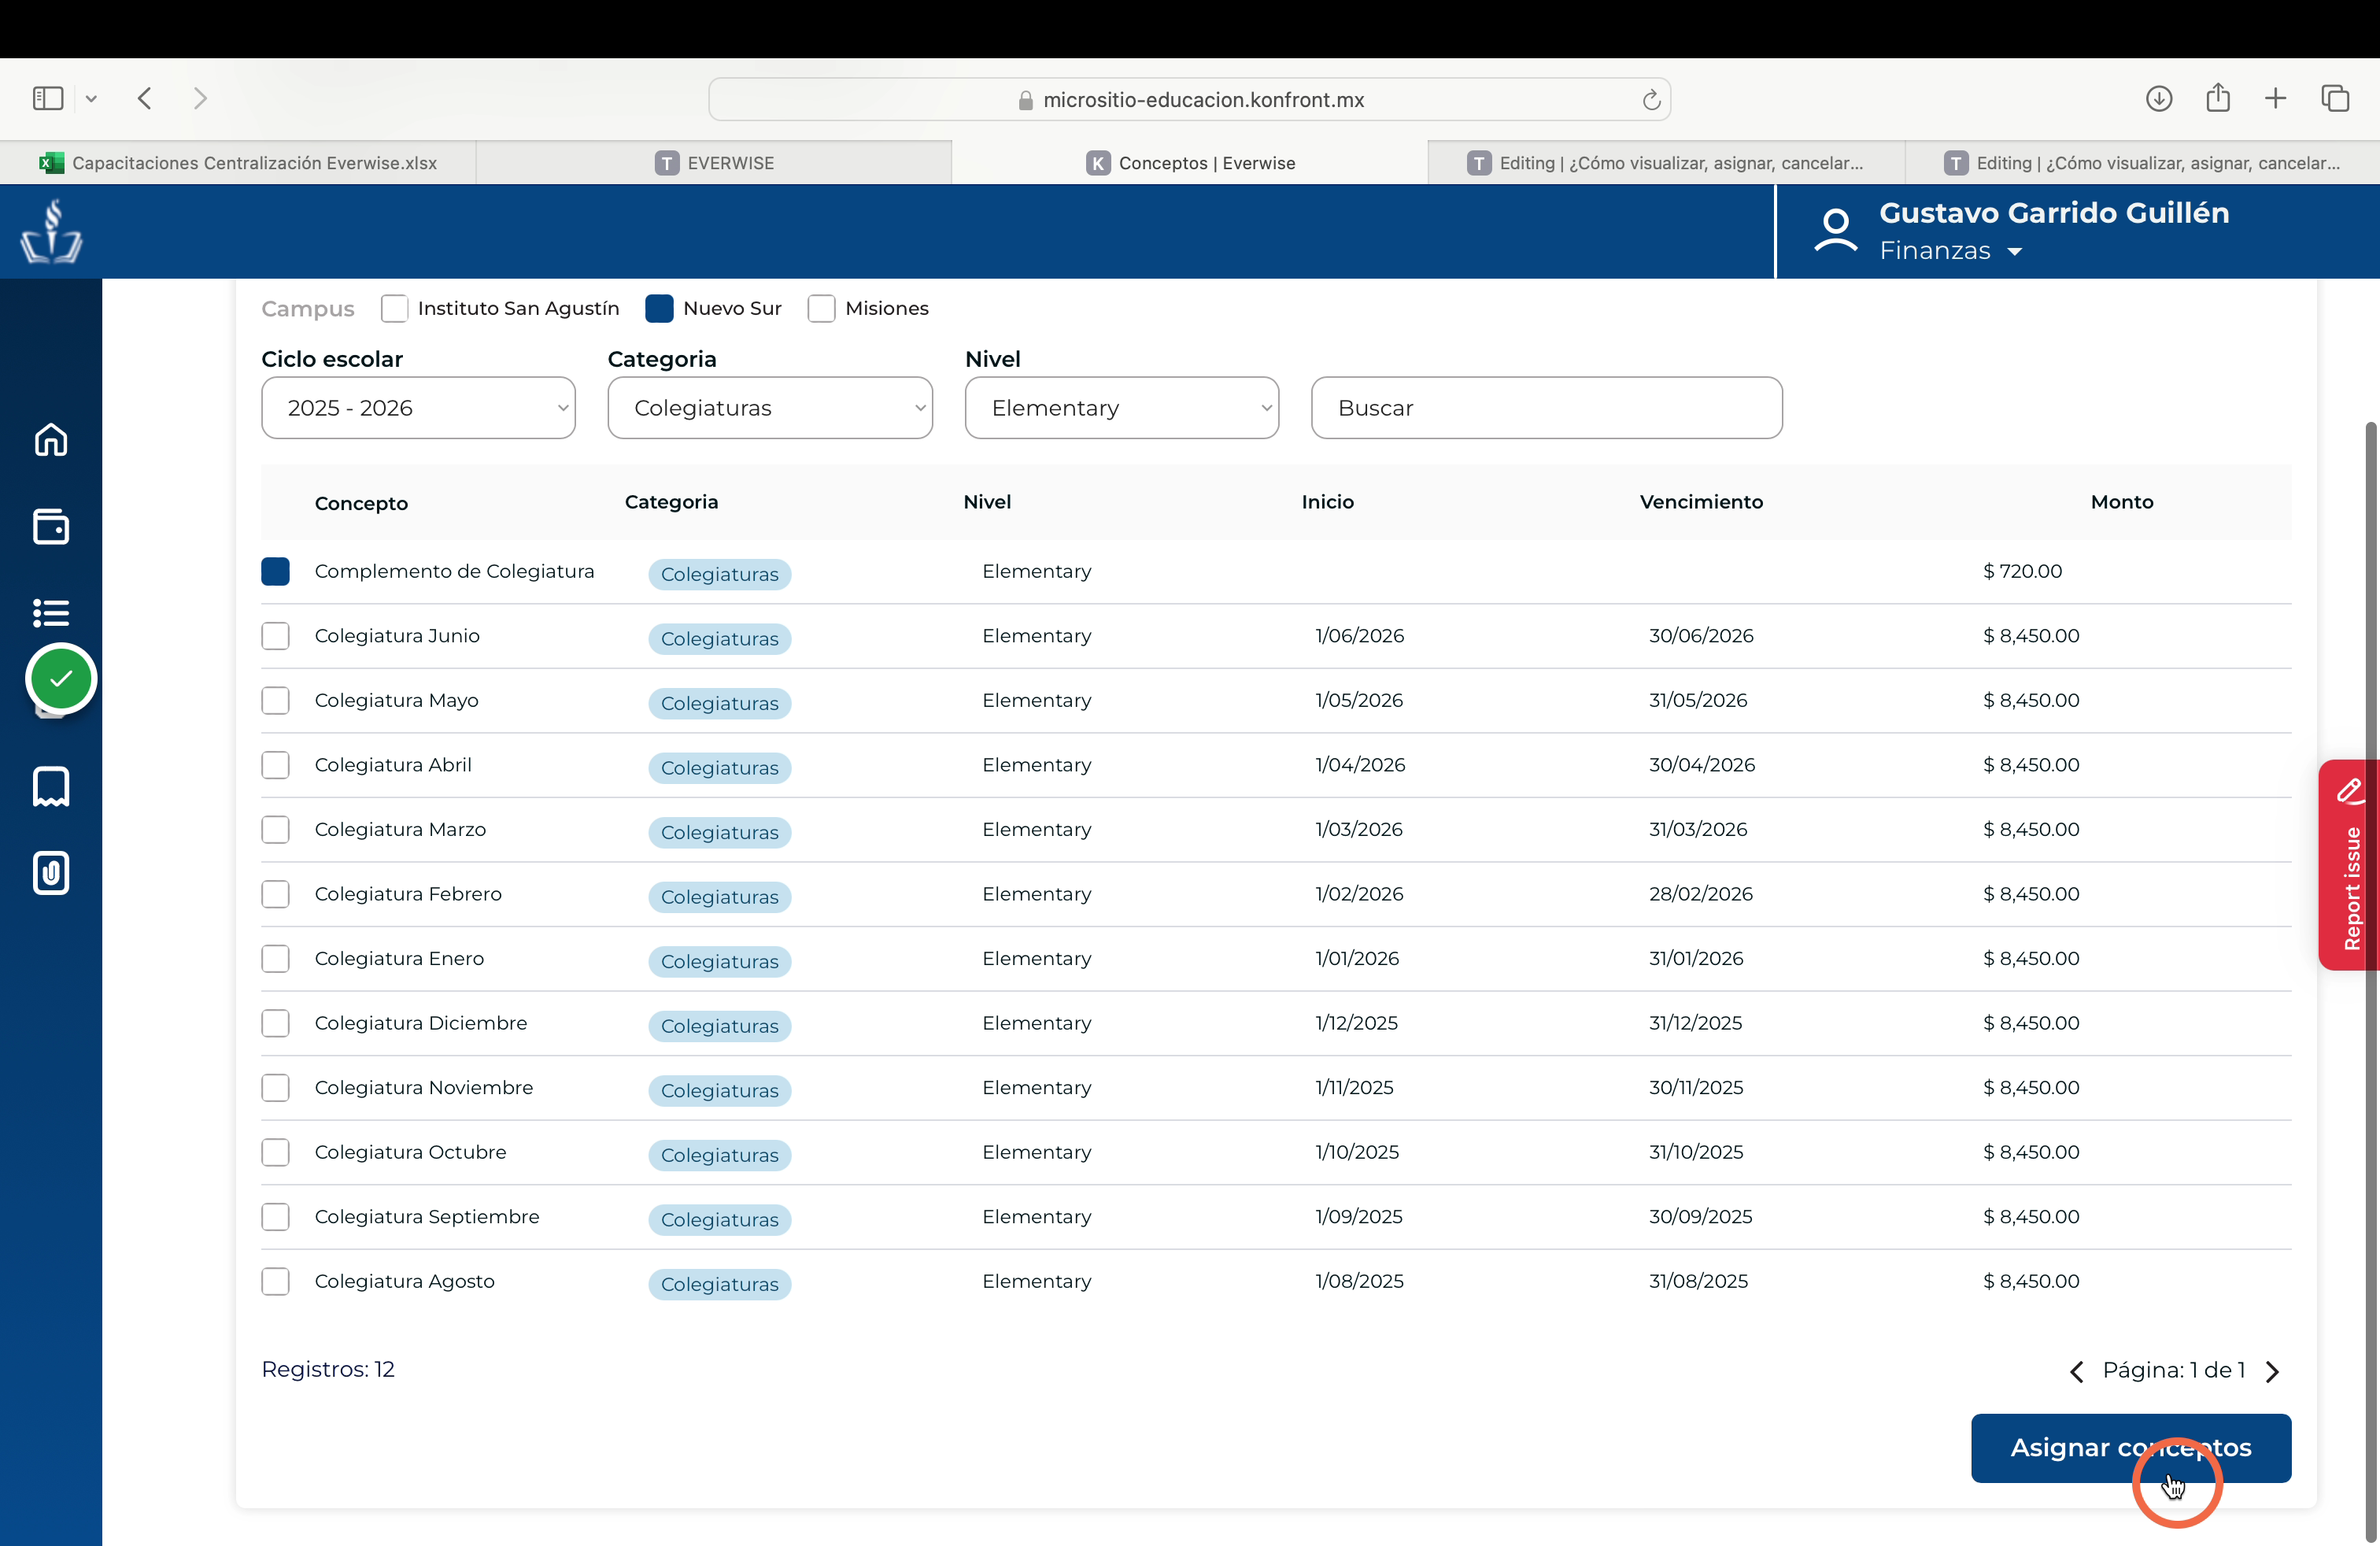Reload the page with refresh icon
The image size is (2380, 1546).
[1651, 100]
